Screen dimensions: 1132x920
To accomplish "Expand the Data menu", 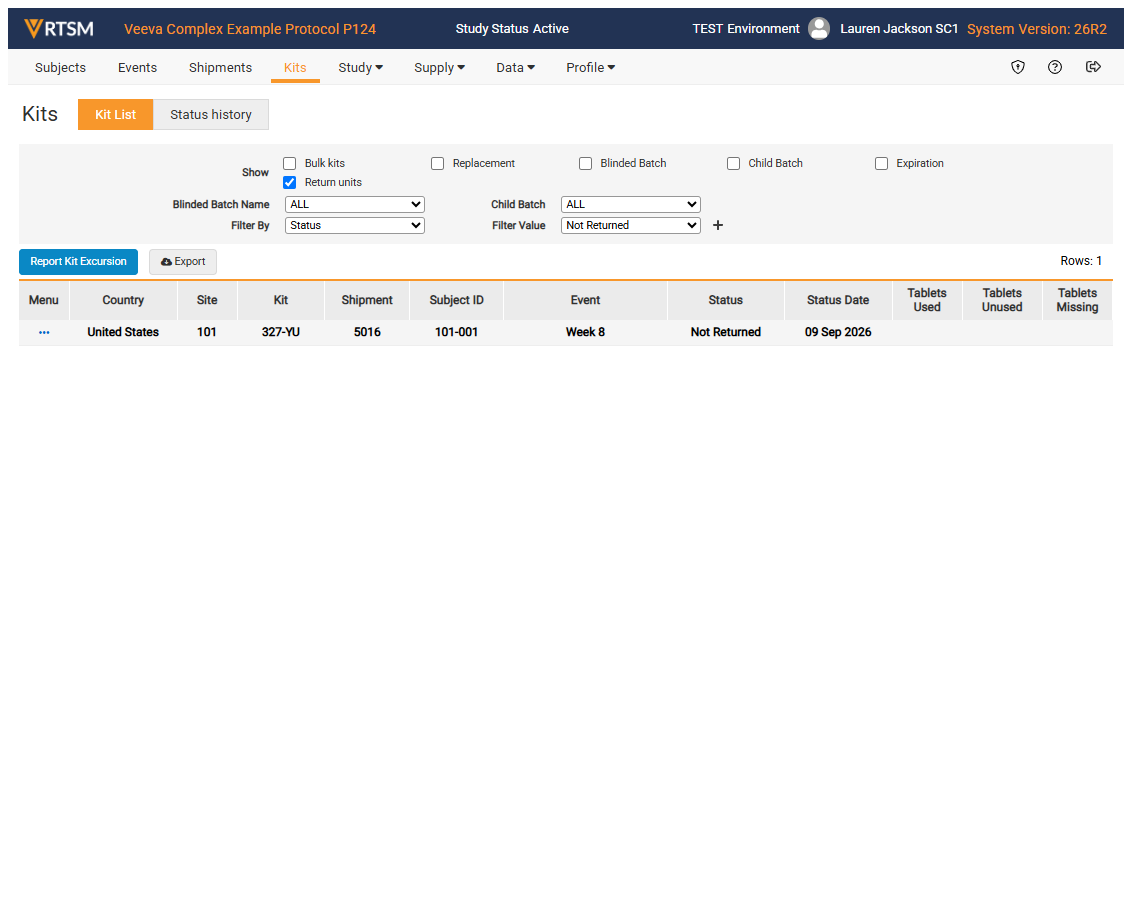I will tap(515, 67).
